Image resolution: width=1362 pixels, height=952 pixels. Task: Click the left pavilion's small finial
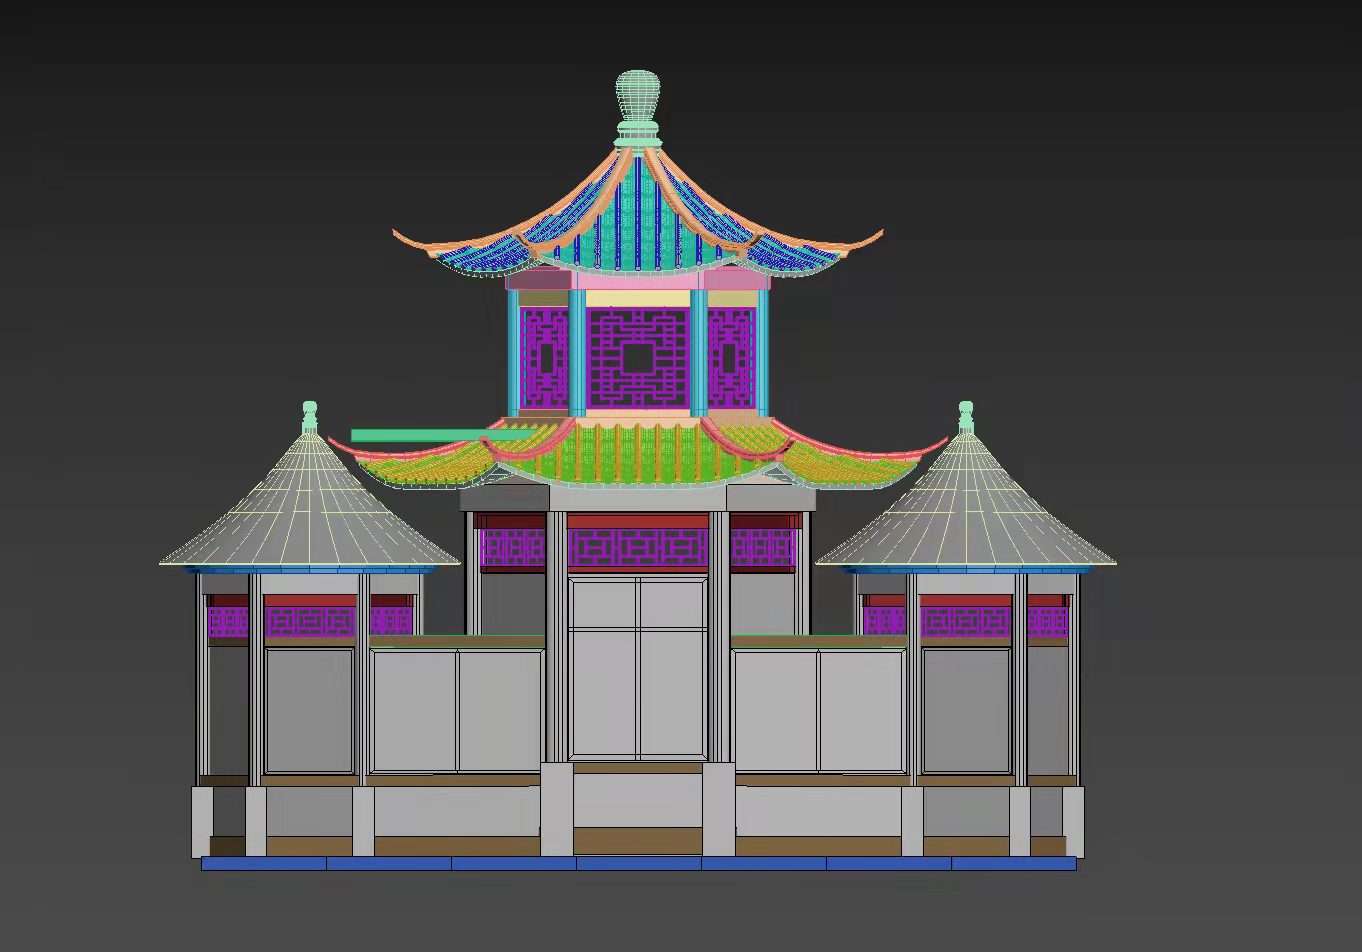310,412
